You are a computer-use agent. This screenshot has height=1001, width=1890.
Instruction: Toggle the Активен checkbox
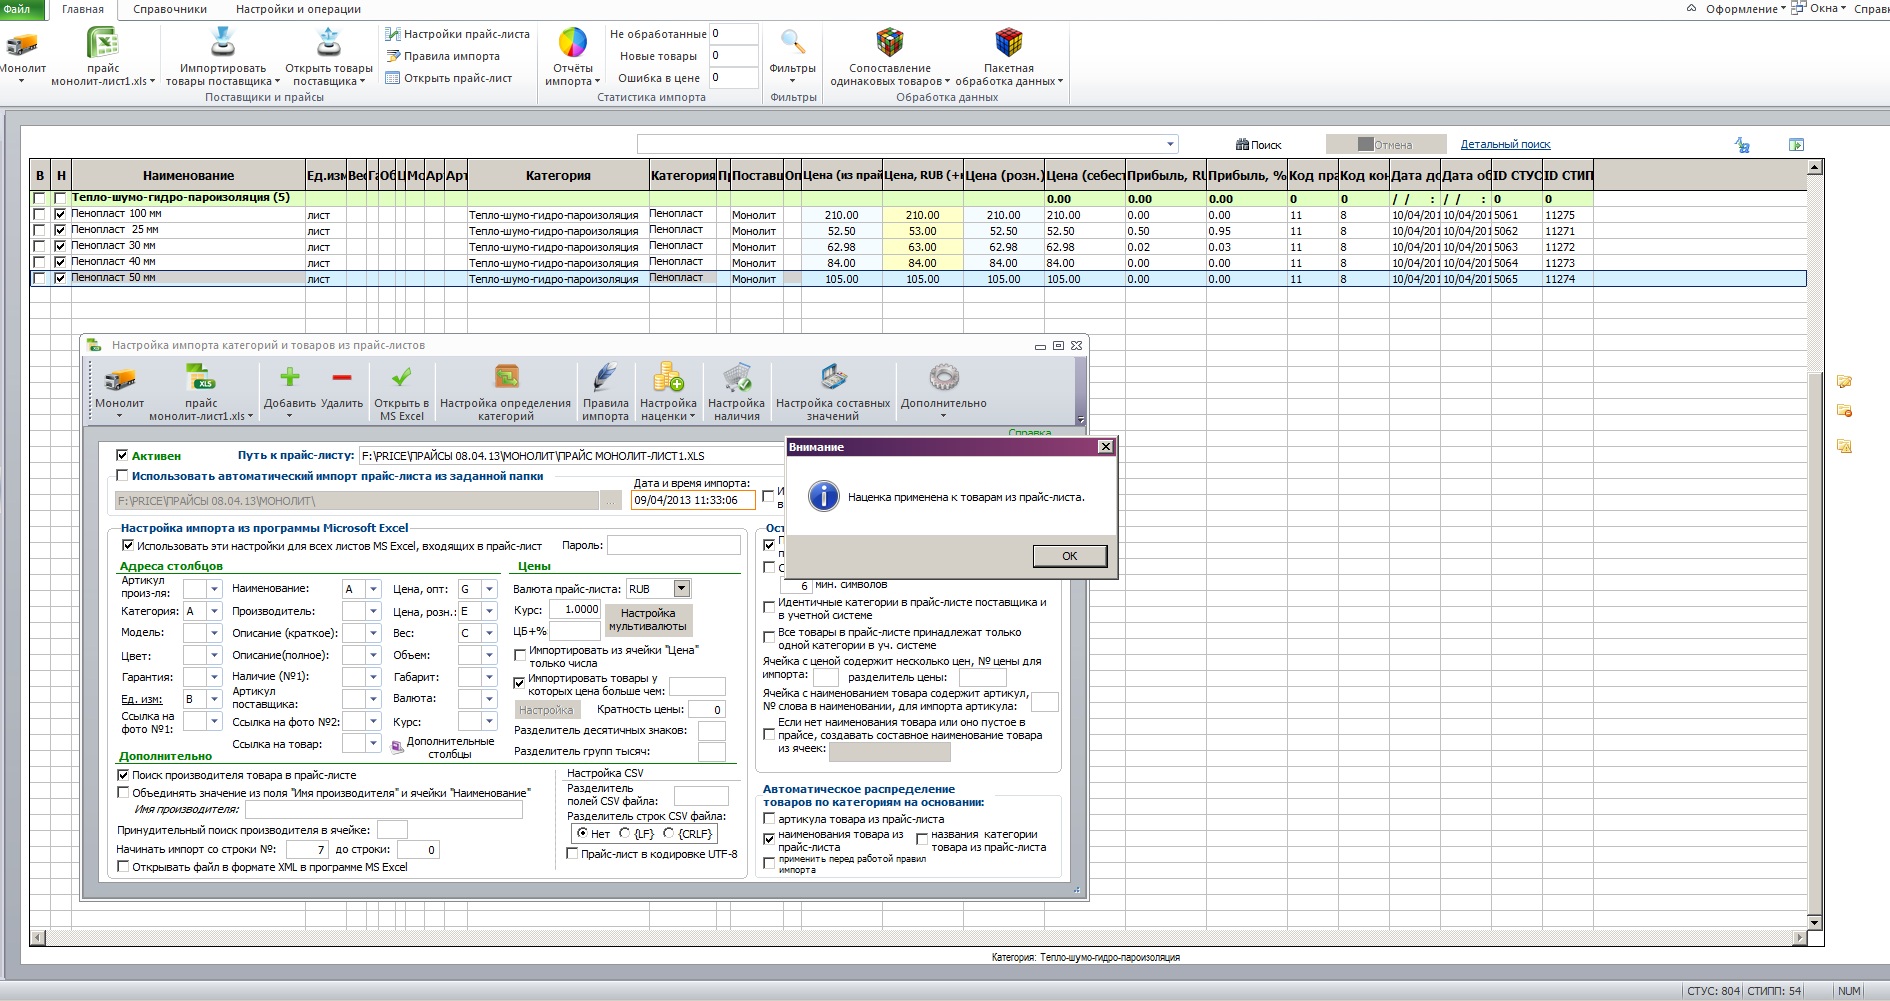pyautogui.click(x=122, y=455)
